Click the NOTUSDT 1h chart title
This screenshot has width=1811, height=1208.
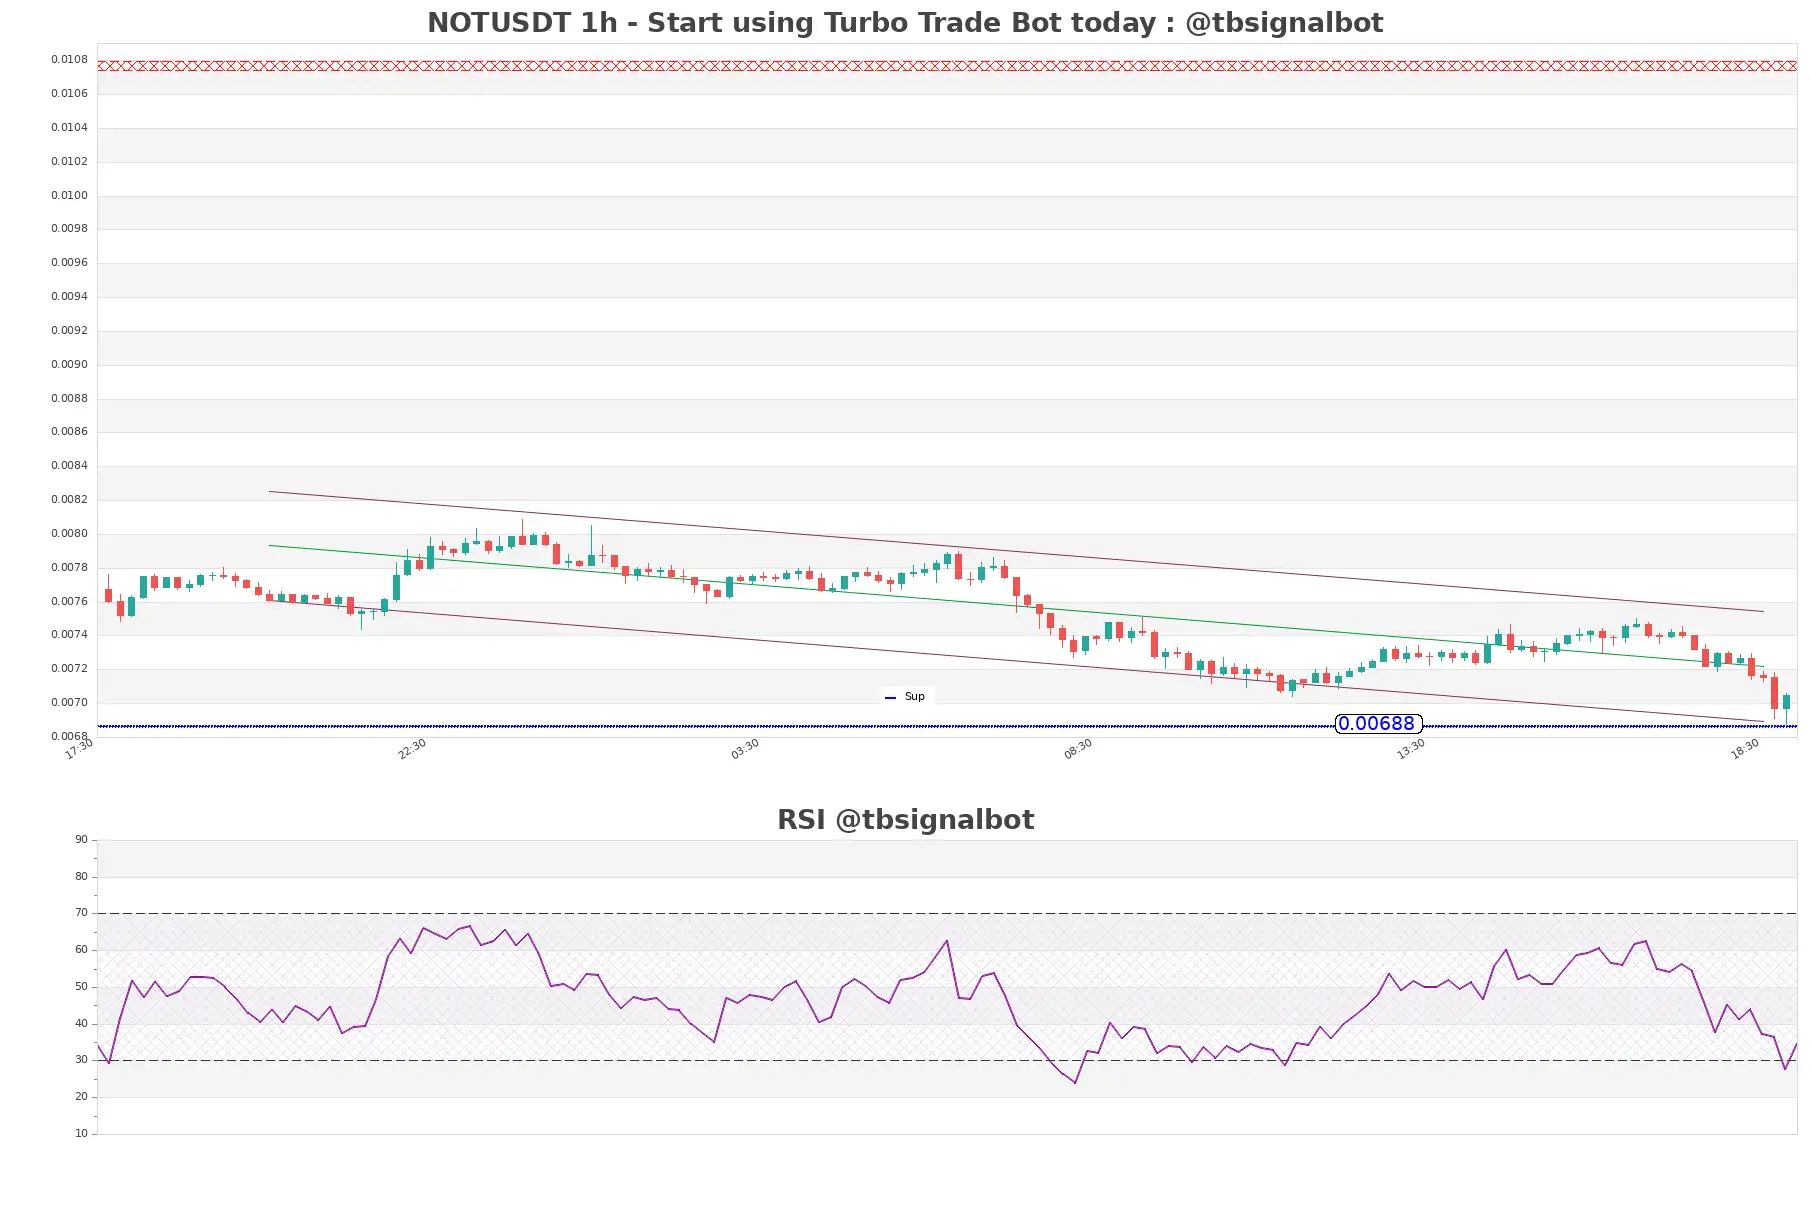tap(905, 22)
